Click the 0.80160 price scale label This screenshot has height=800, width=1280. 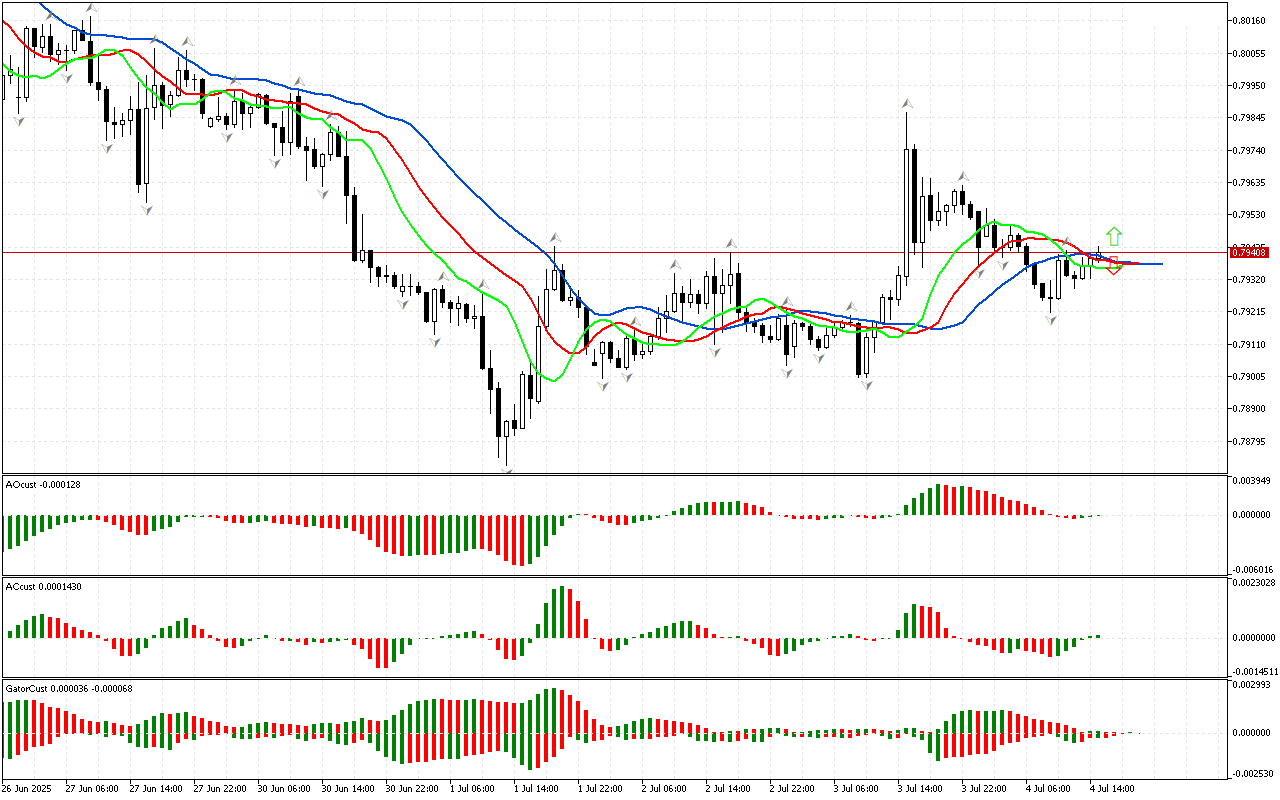coord(1249,20)
